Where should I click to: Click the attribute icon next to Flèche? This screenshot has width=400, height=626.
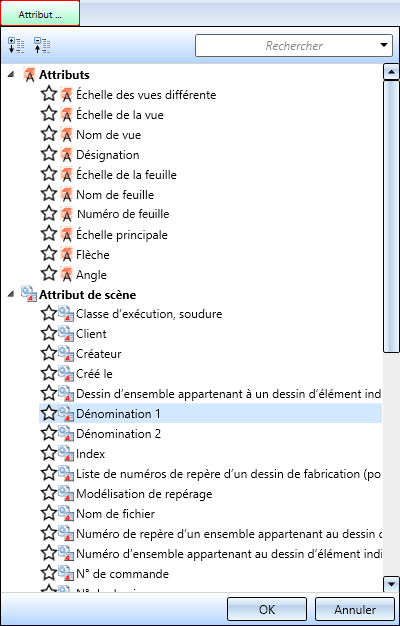(x=67, y=254)
